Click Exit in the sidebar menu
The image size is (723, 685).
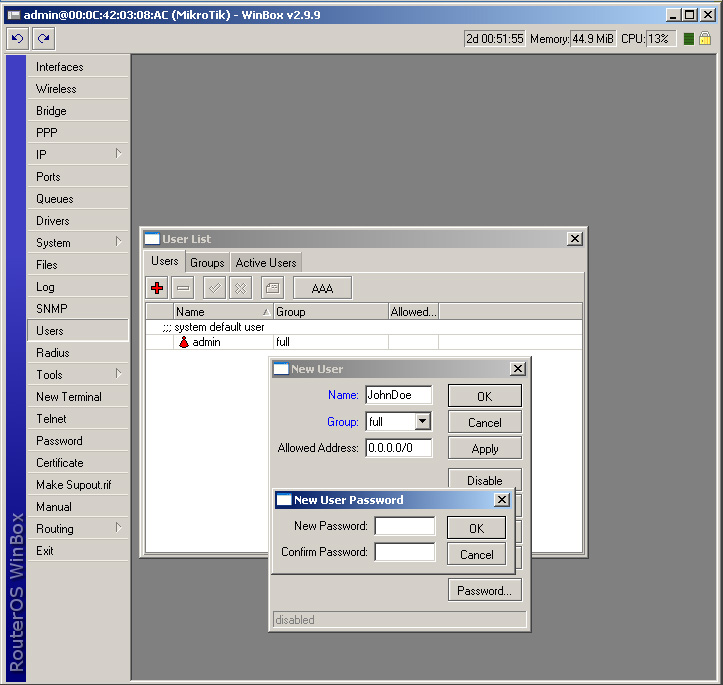pyautogui.click(x=78, y=550)
